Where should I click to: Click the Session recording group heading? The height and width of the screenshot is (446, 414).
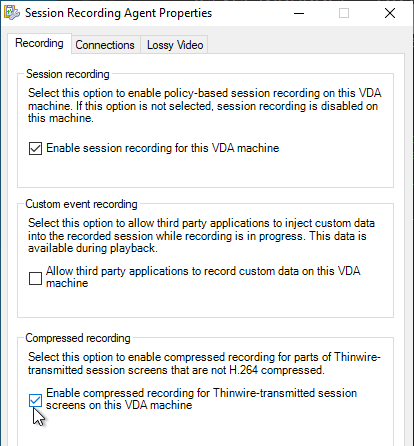coord(68,74)
